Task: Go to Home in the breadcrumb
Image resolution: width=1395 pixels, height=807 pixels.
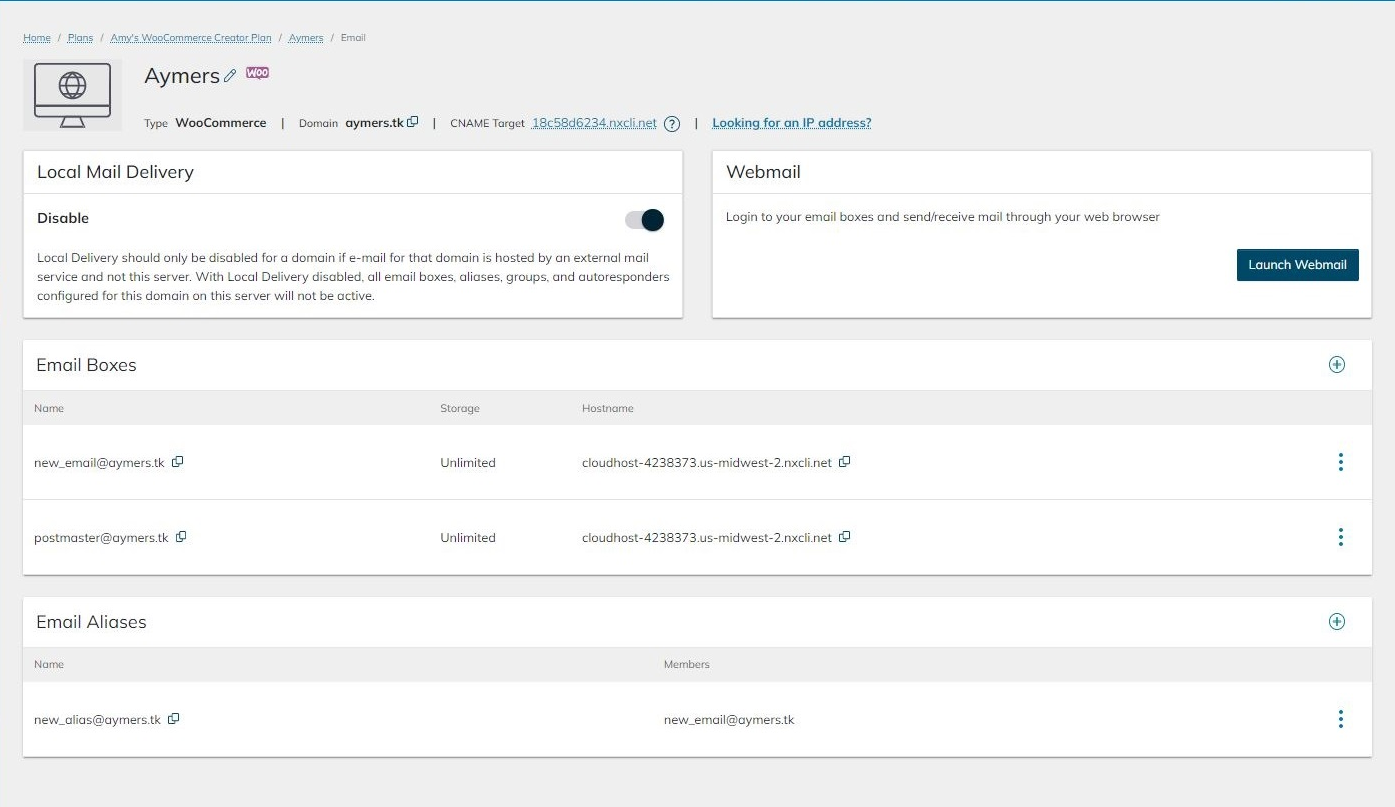Action: coord(37,38)
